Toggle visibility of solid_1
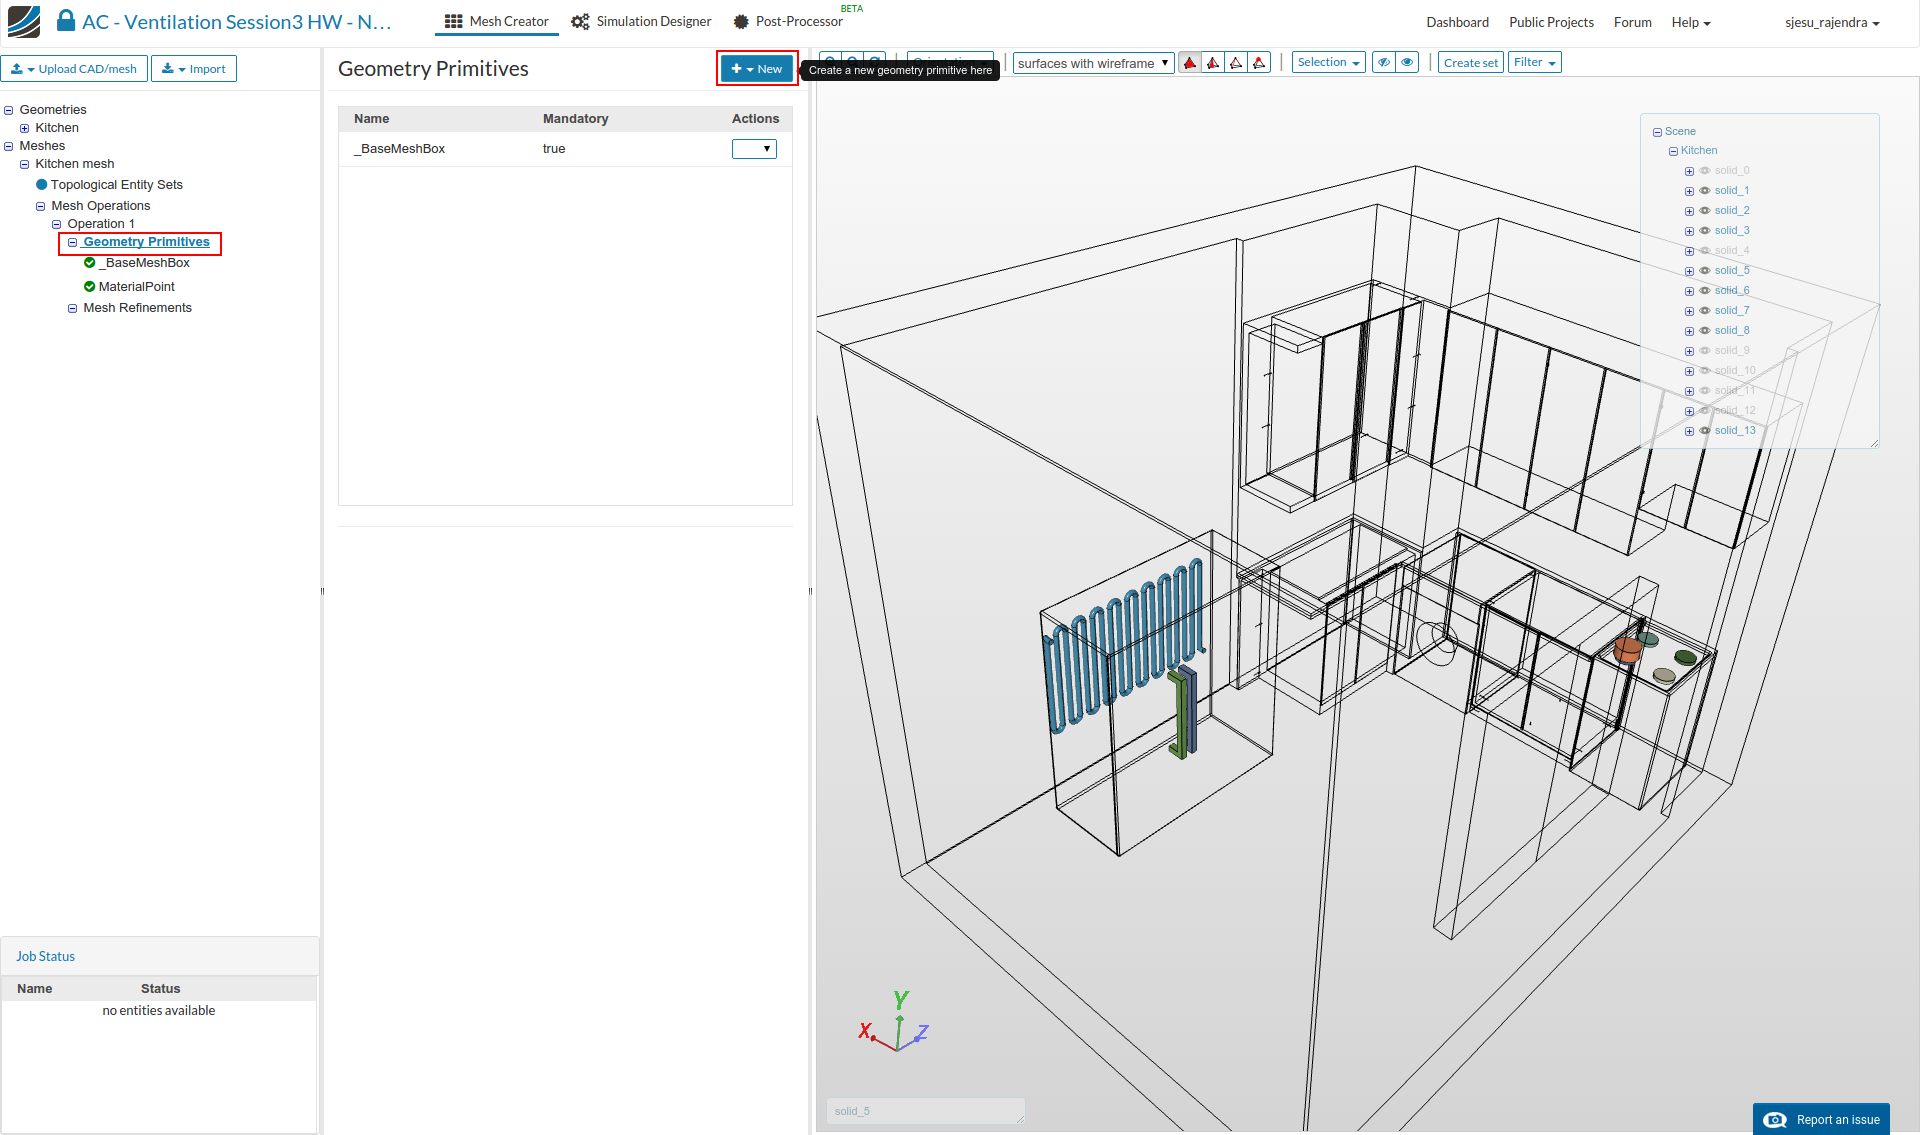Image resolution: width=1920 pixels, height=1135 pixels. click(1705, 190)
